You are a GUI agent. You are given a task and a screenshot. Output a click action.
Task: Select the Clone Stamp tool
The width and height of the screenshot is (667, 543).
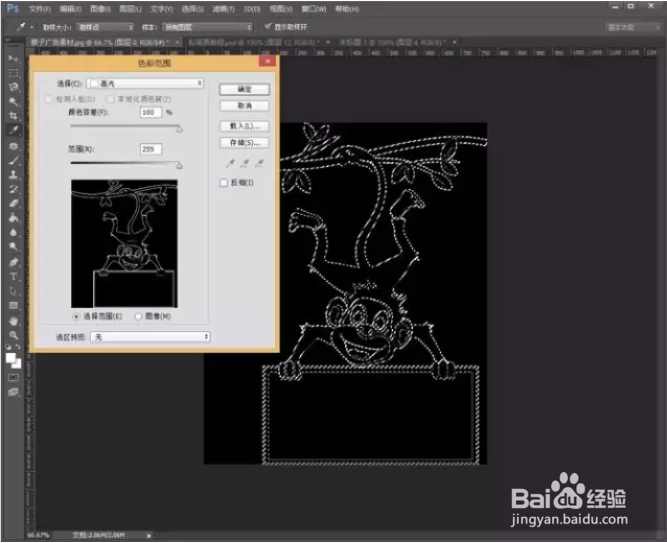coord(13,175)
